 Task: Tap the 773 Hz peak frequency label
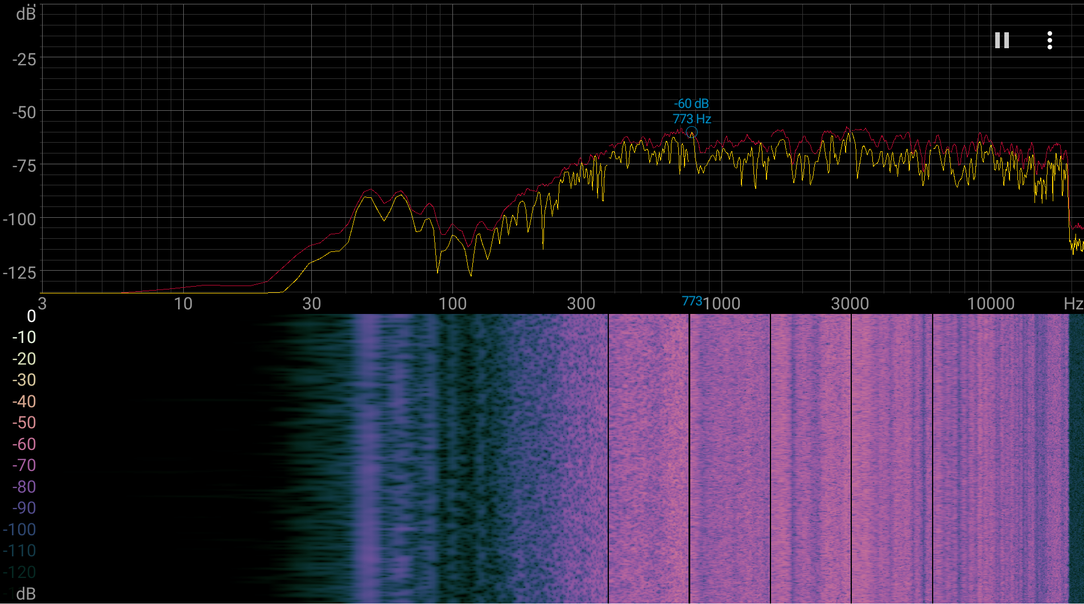tap(692, 119)
